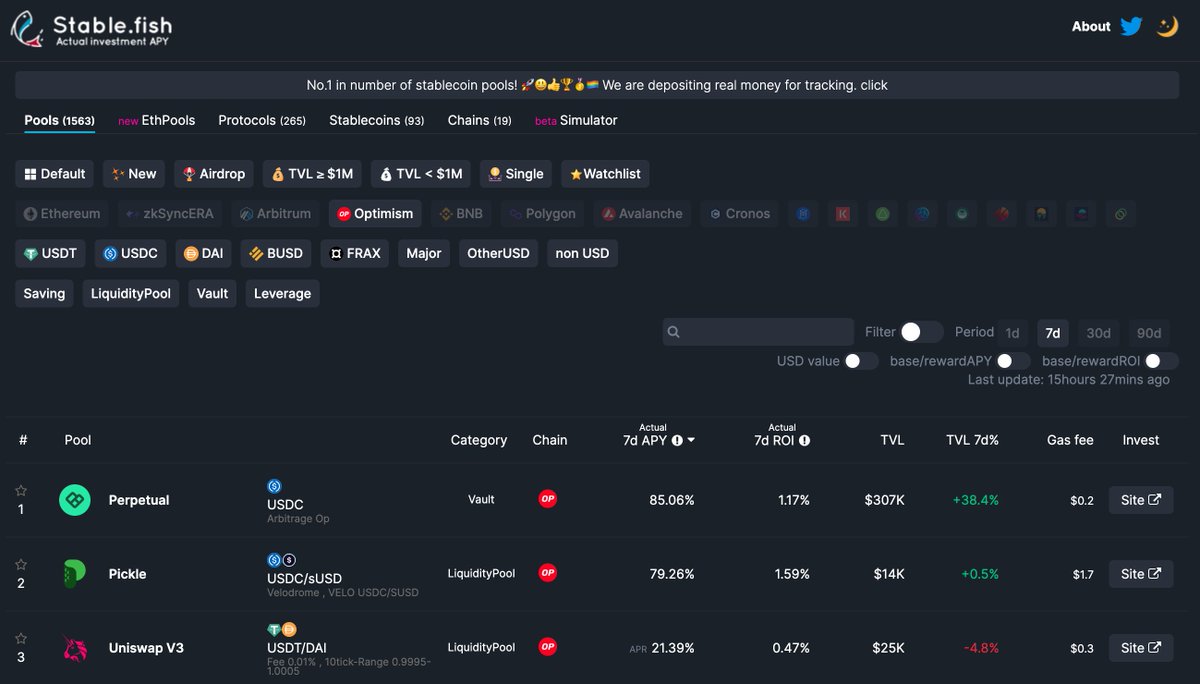
Task: Set the period to 7d
Action: (x=1053, y=333)
